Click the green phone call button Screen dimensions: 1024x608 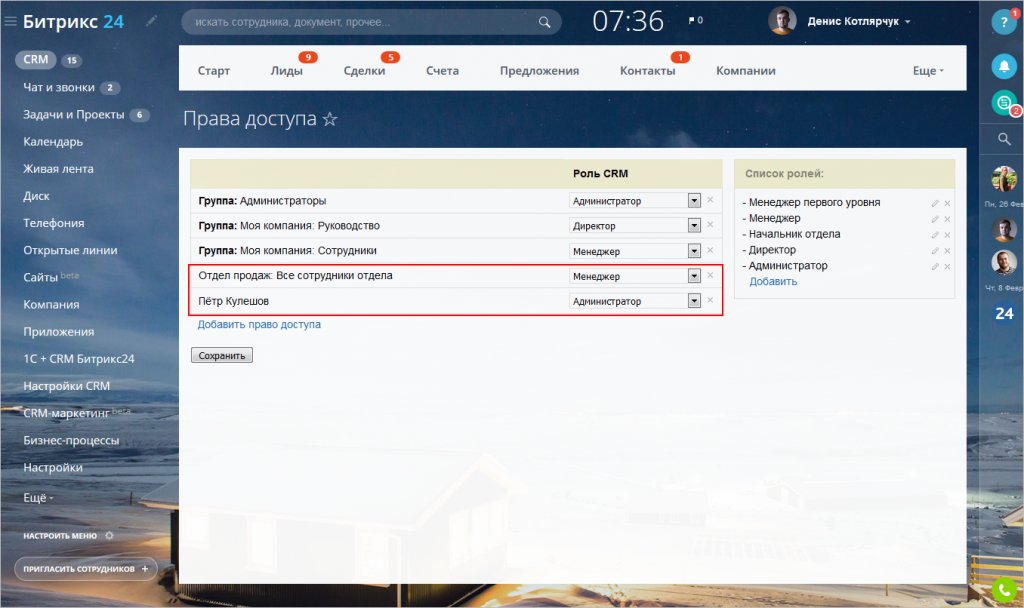point(1004,590)
